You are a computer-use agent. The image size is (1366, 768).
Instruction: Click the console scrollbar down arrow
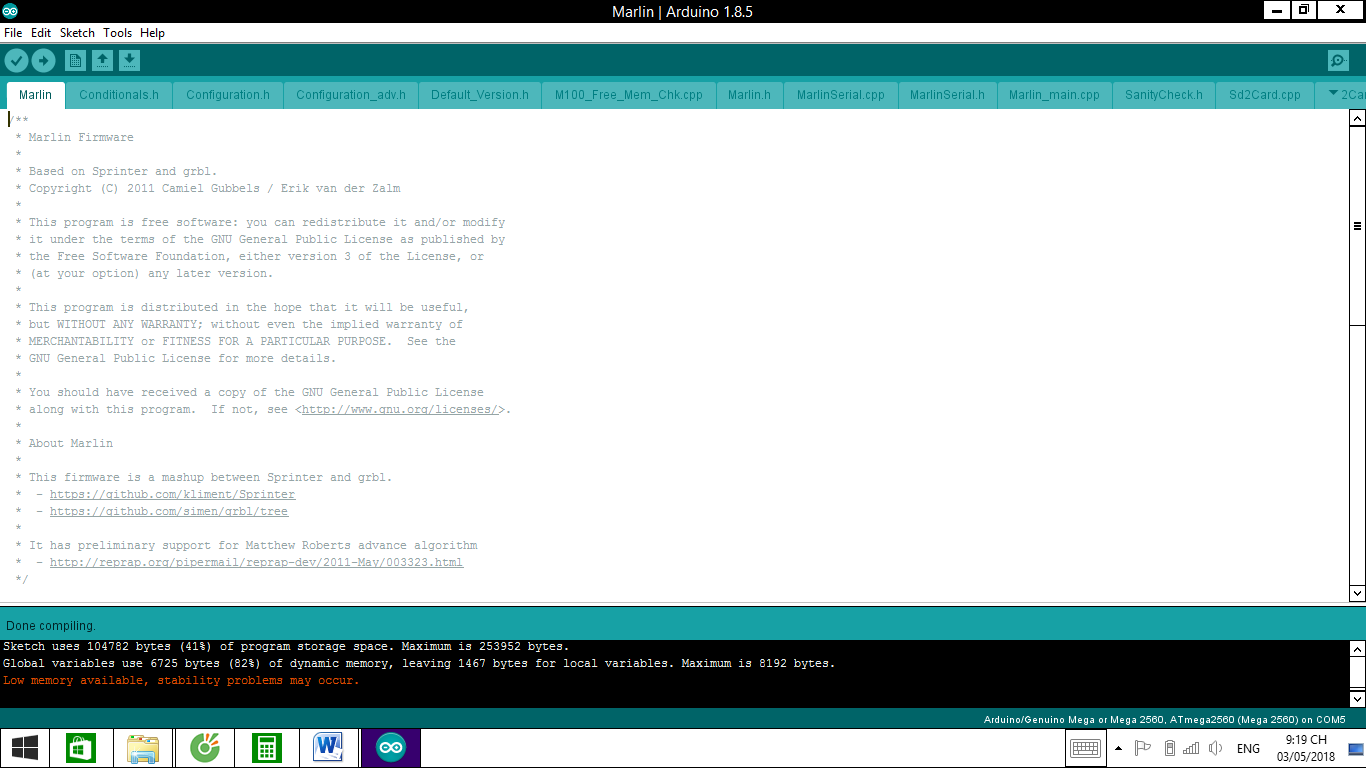tap(1357, 698)
